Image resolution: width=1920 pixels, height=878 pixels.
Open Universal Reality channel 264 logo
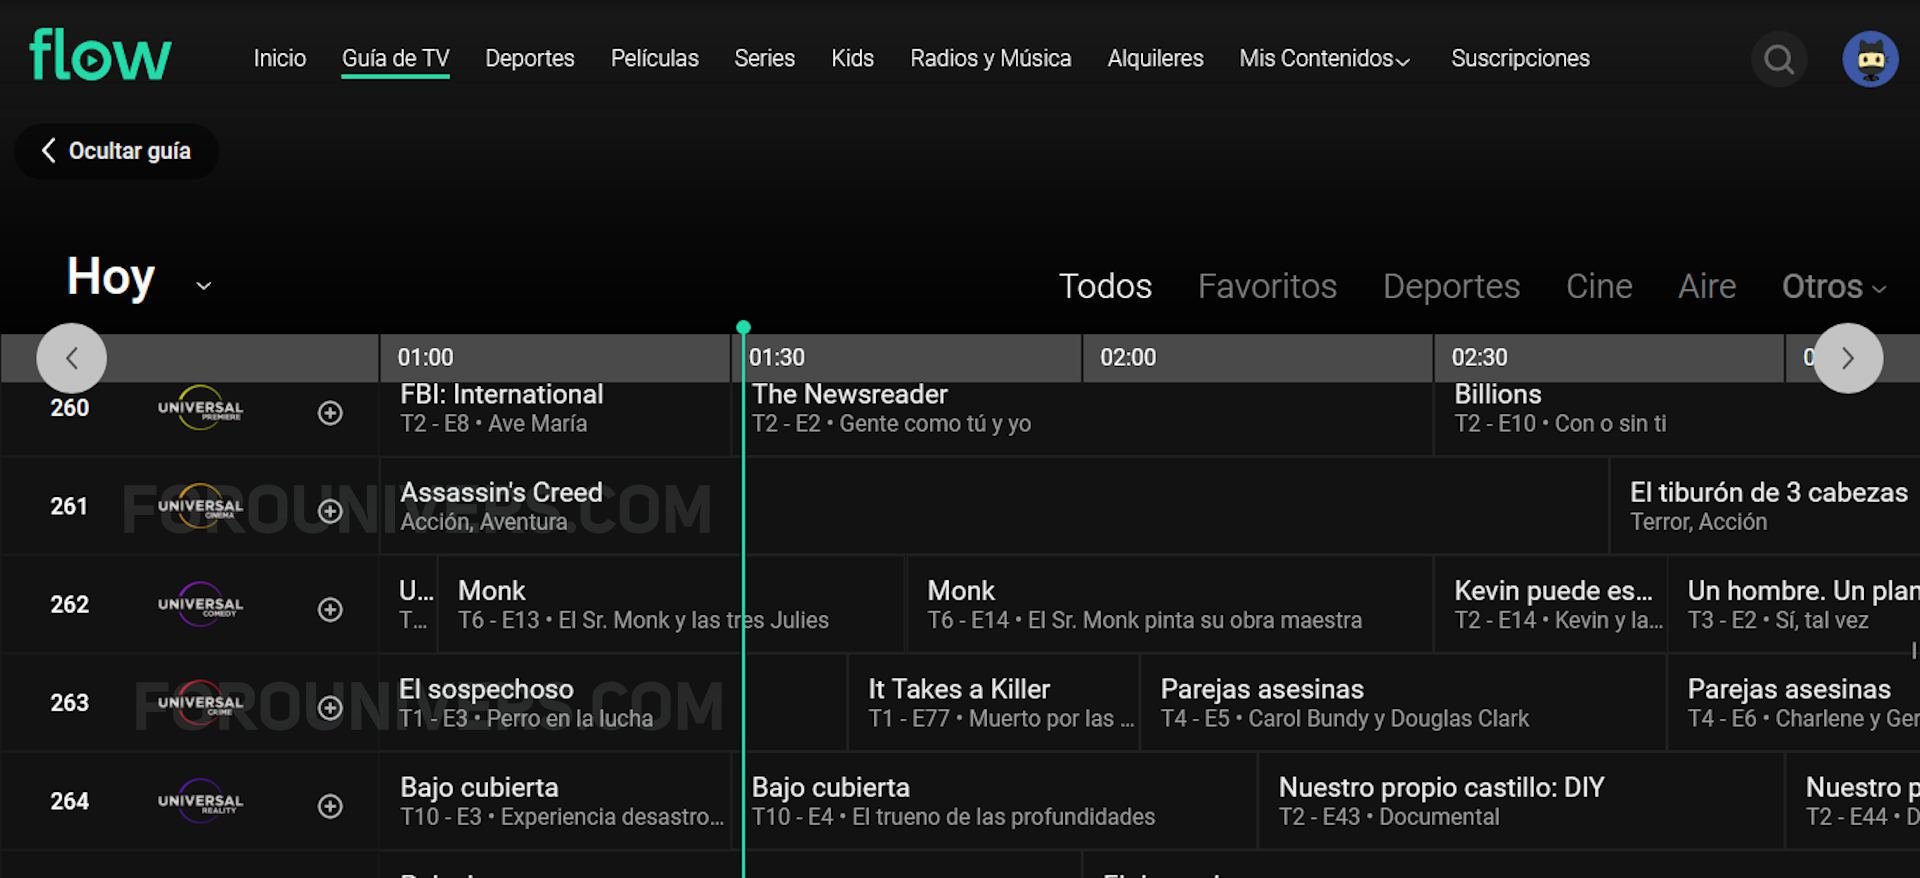200,802
